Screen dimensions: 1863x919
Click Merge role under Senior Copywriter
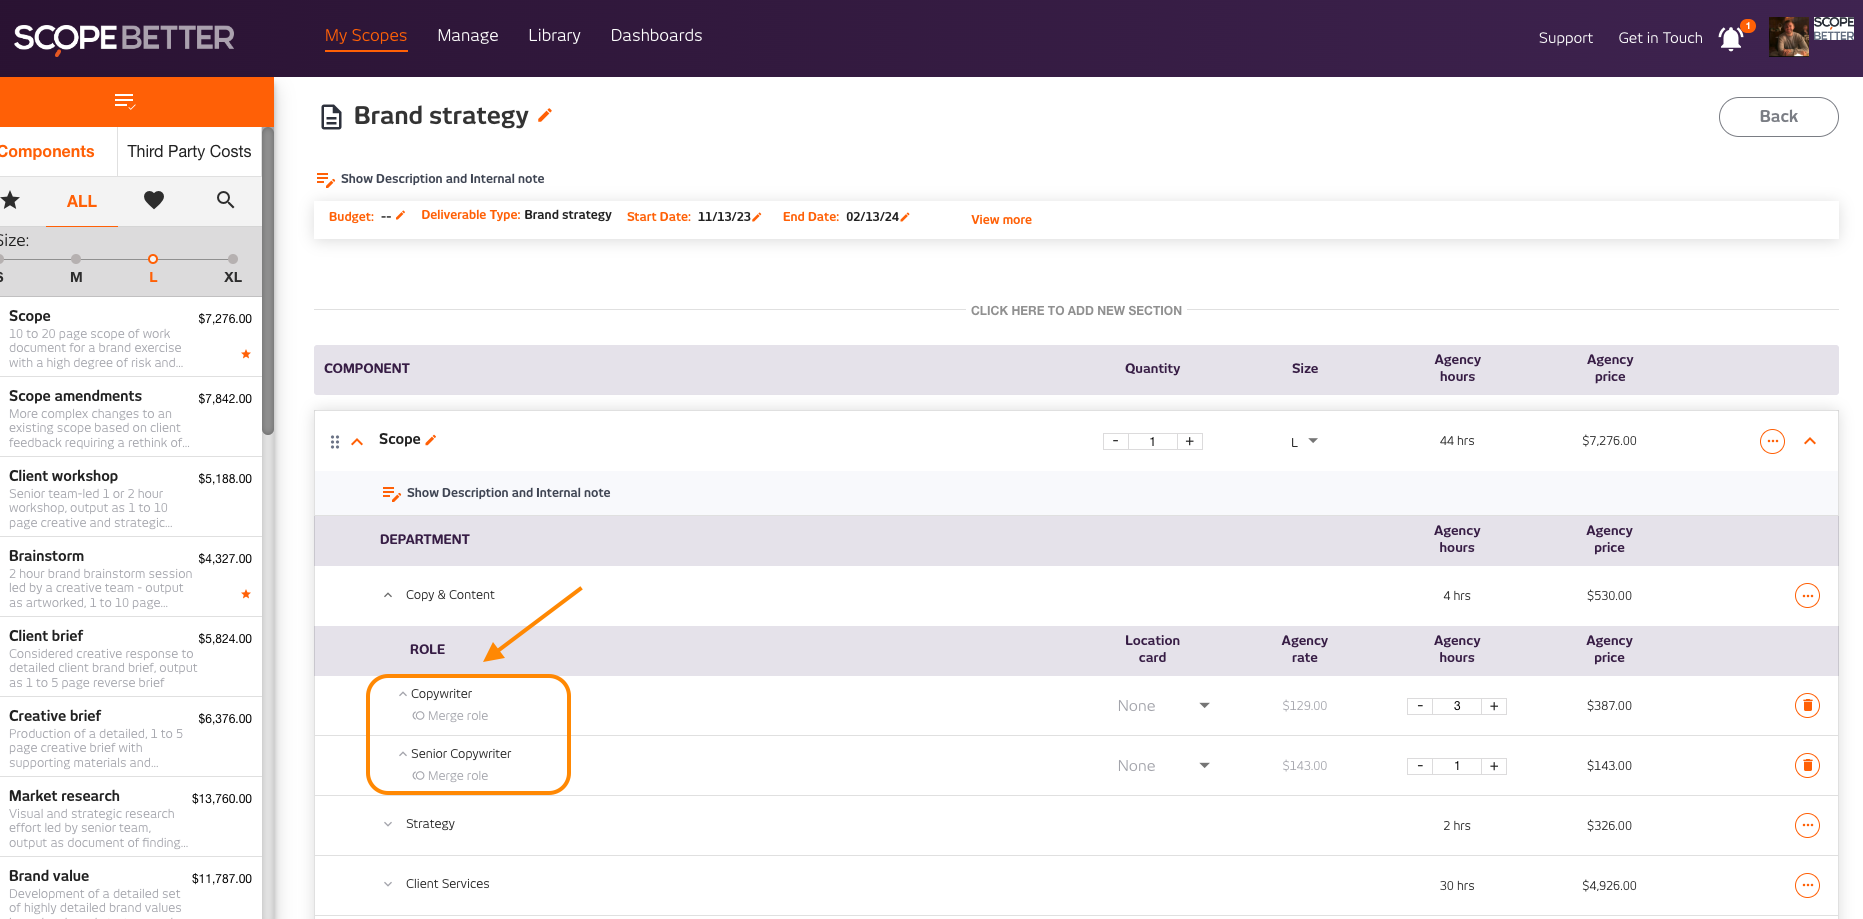coord(451,776)
